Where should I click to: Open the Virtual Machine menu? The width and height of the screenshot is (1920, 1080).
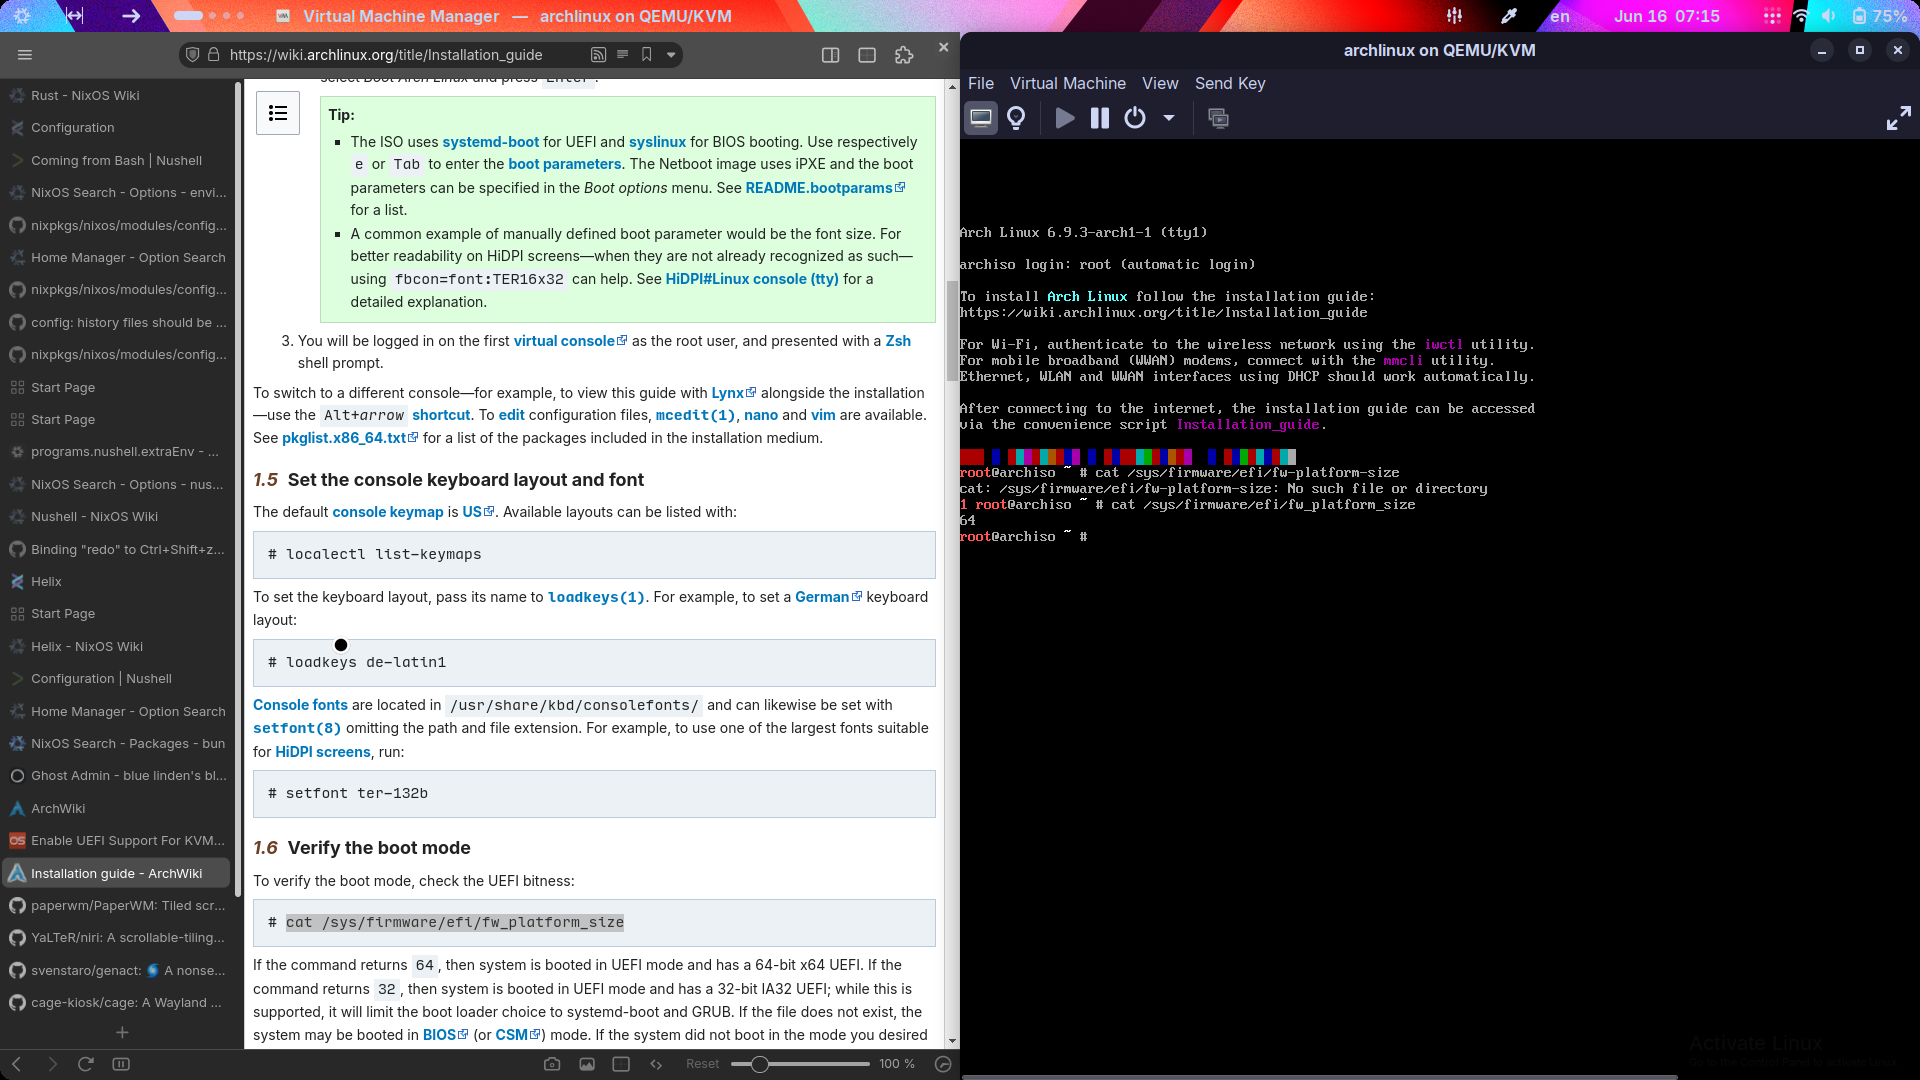[1067, 83]
